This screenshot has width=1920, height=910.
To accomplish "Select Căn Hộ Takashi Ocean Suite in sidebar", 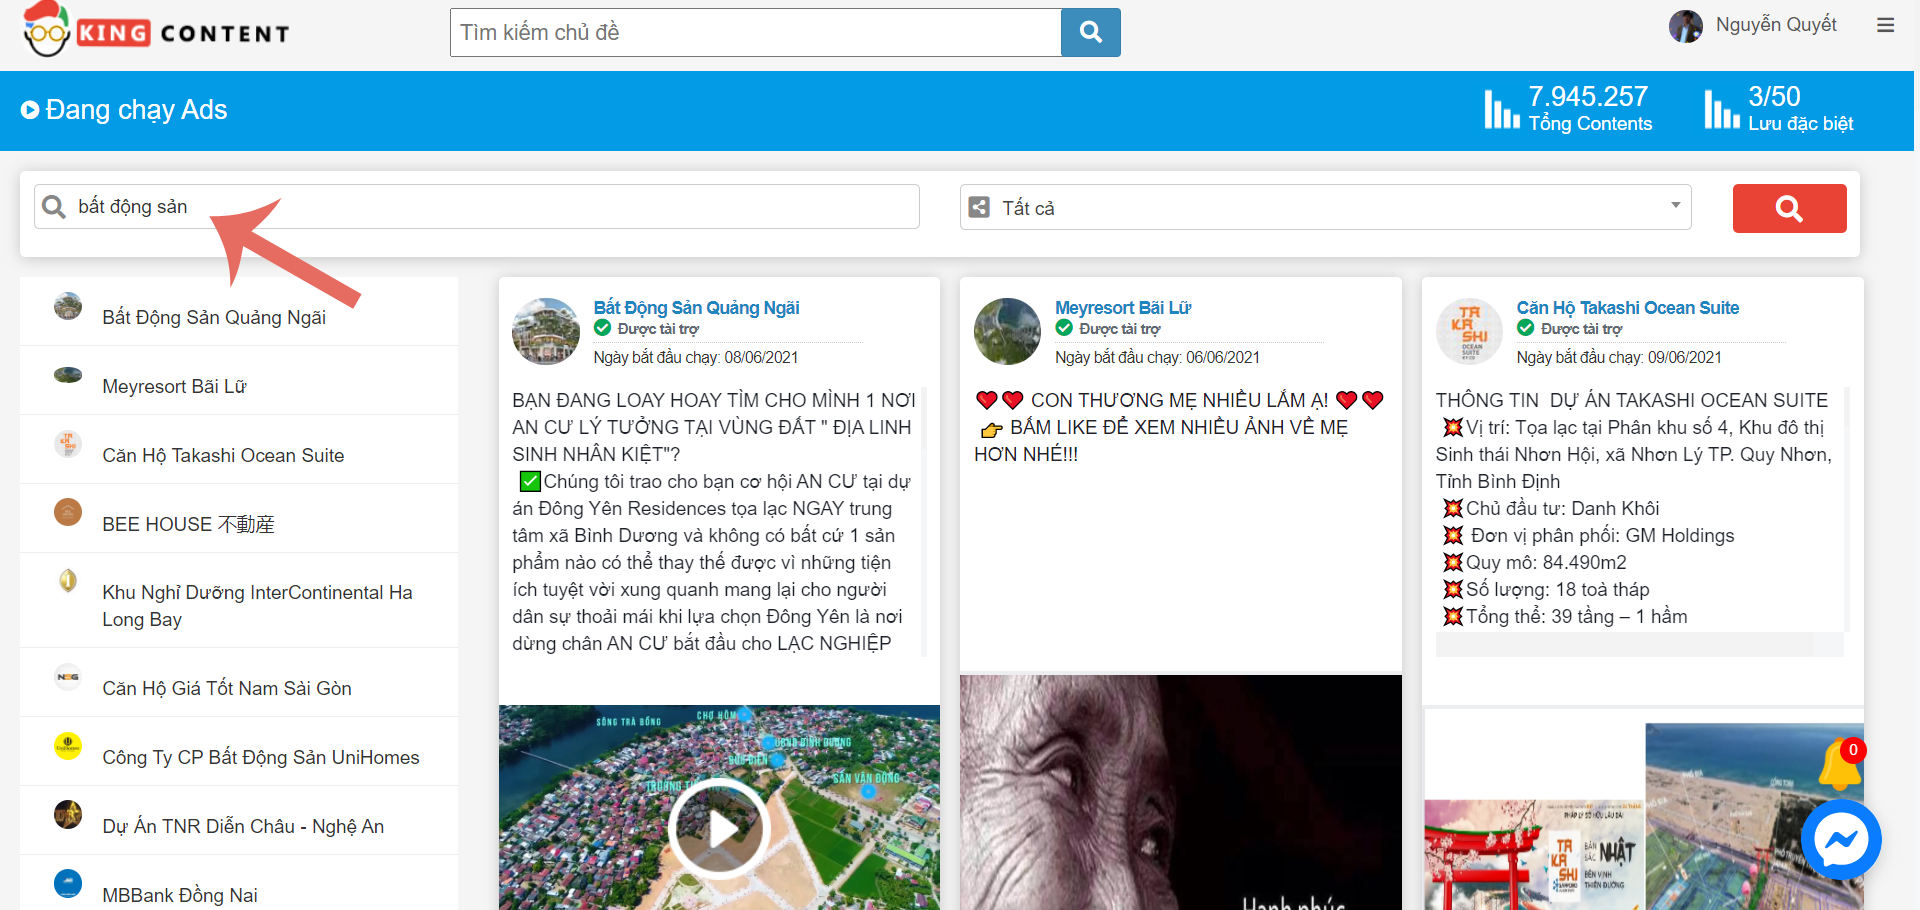I will click(239, 449).
